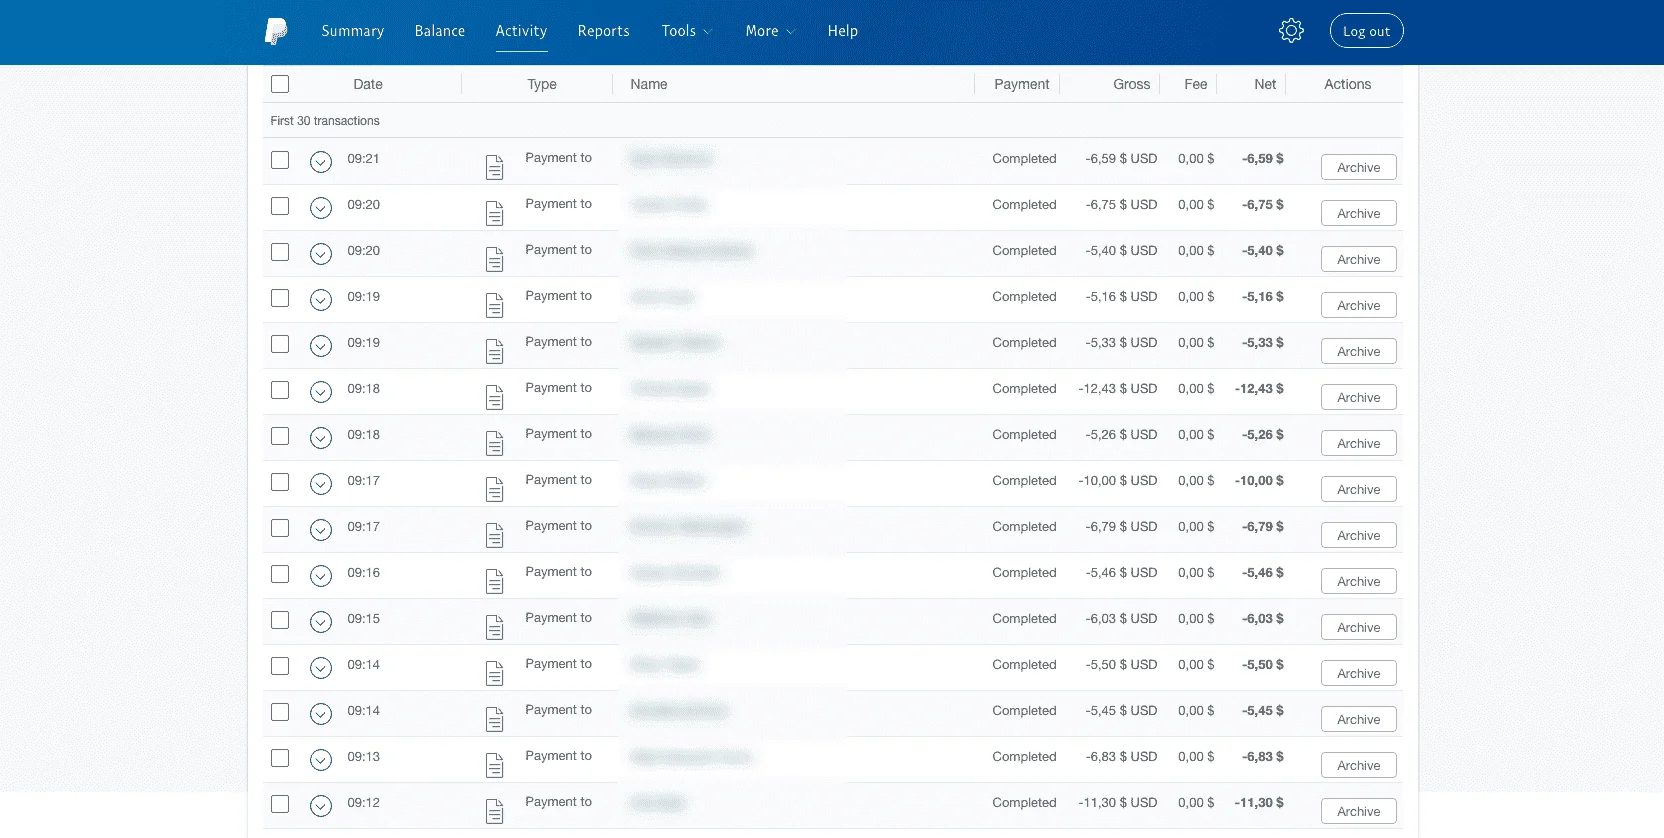Image resolution: width=1664 pixels, height=838 pixels.
Task: Open the More dropdown menu
Action: [769, 31]
